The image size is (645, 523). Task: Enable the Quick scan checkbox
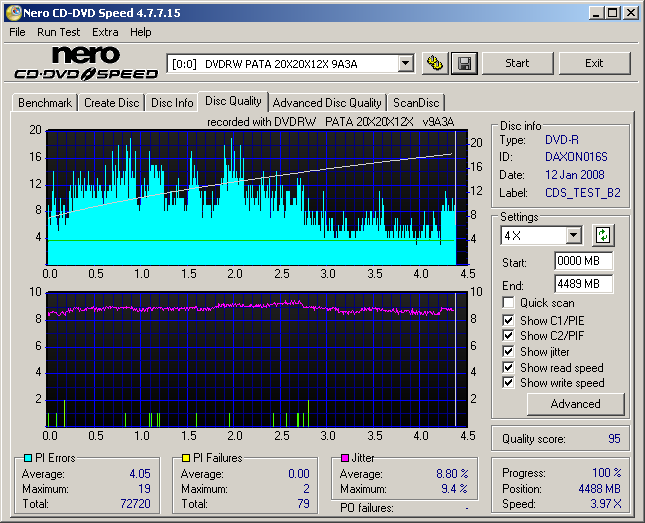508,302
